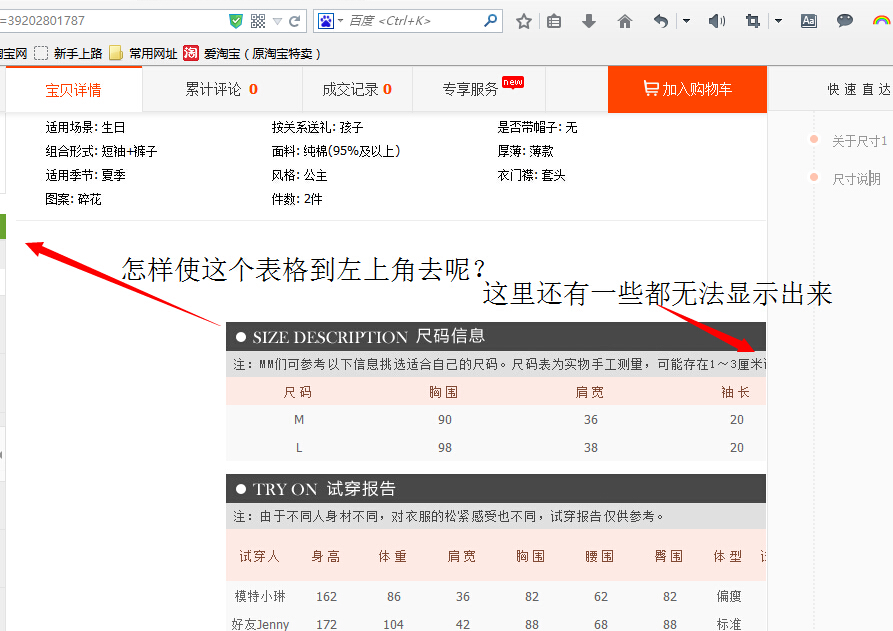Click the 厚薄: 薄款 attribute text
This screenshot has height=631, width=893.
(525, 151)
